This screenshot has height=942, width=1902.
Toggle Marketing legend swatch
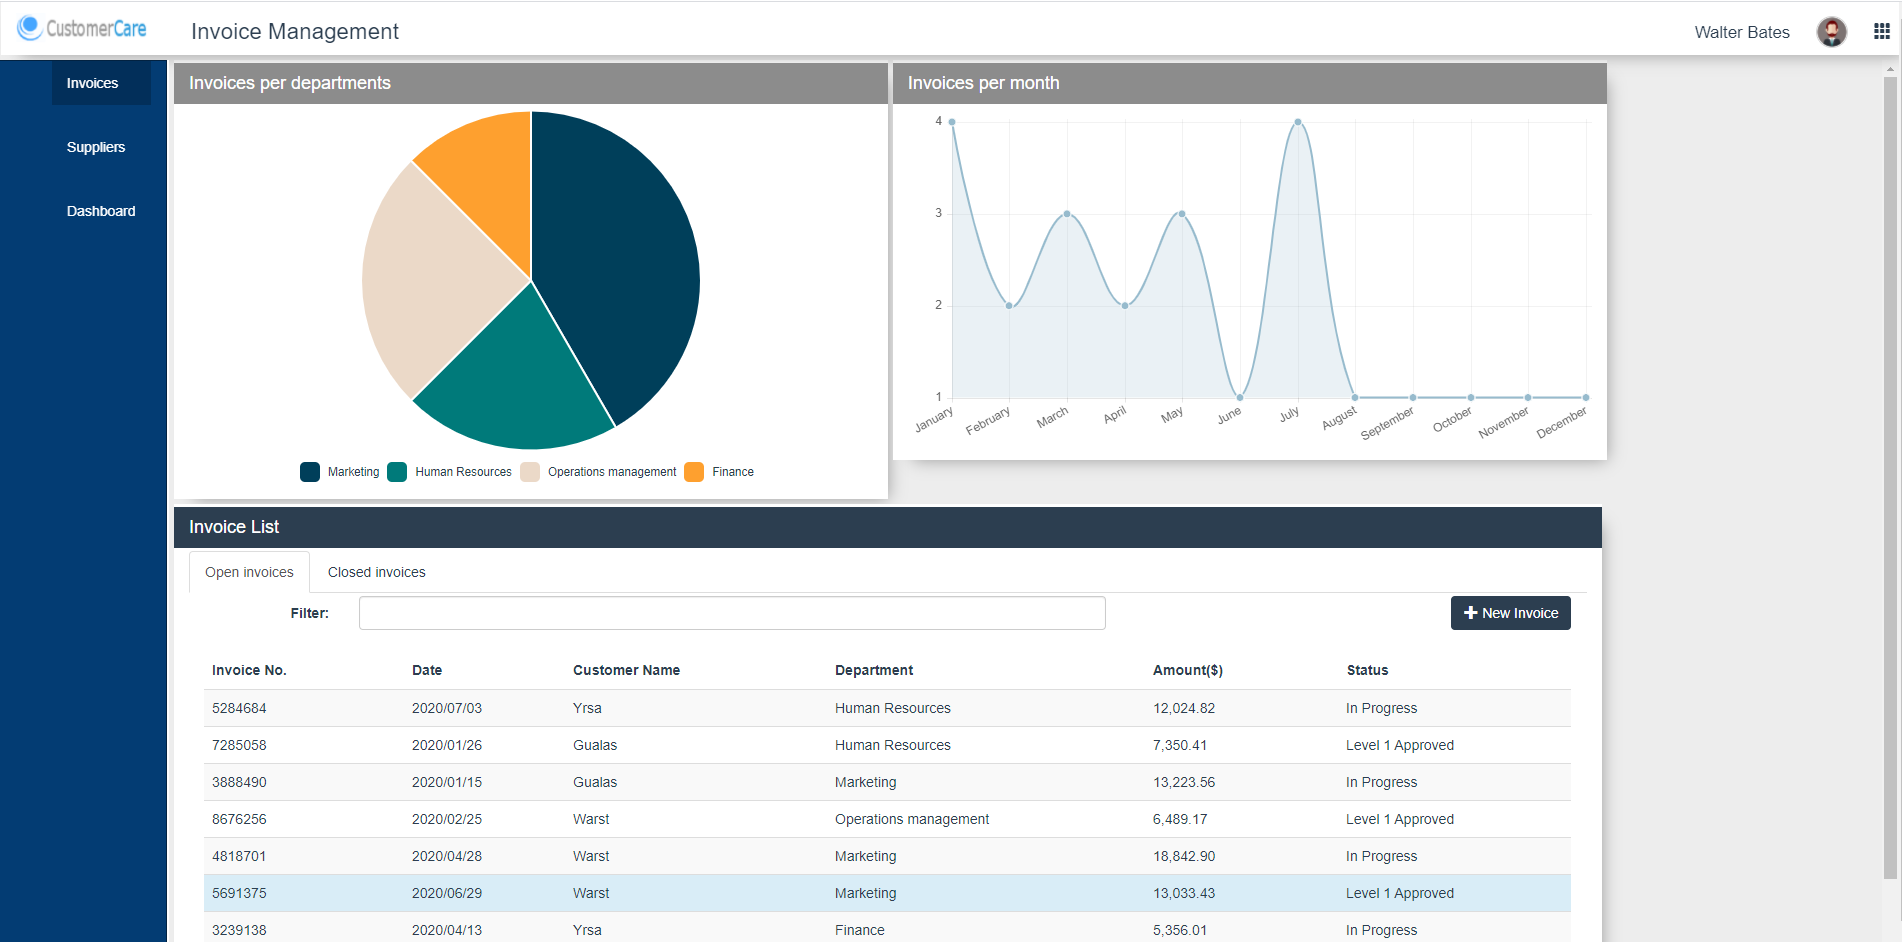[x=310, y=472]
